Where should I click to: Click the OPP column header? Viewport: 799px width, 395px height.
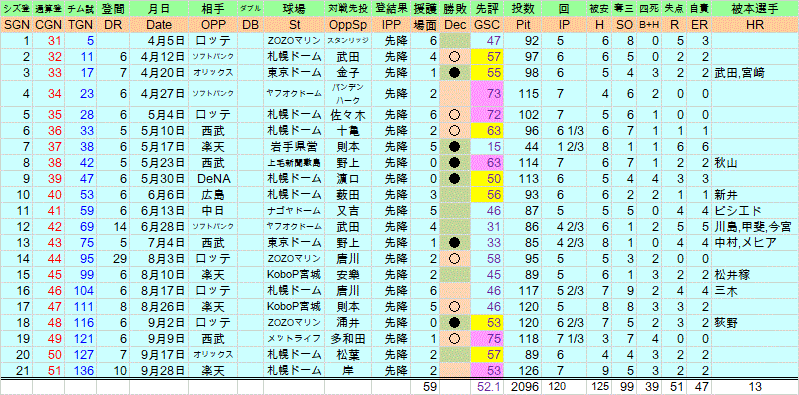(212, 24)
